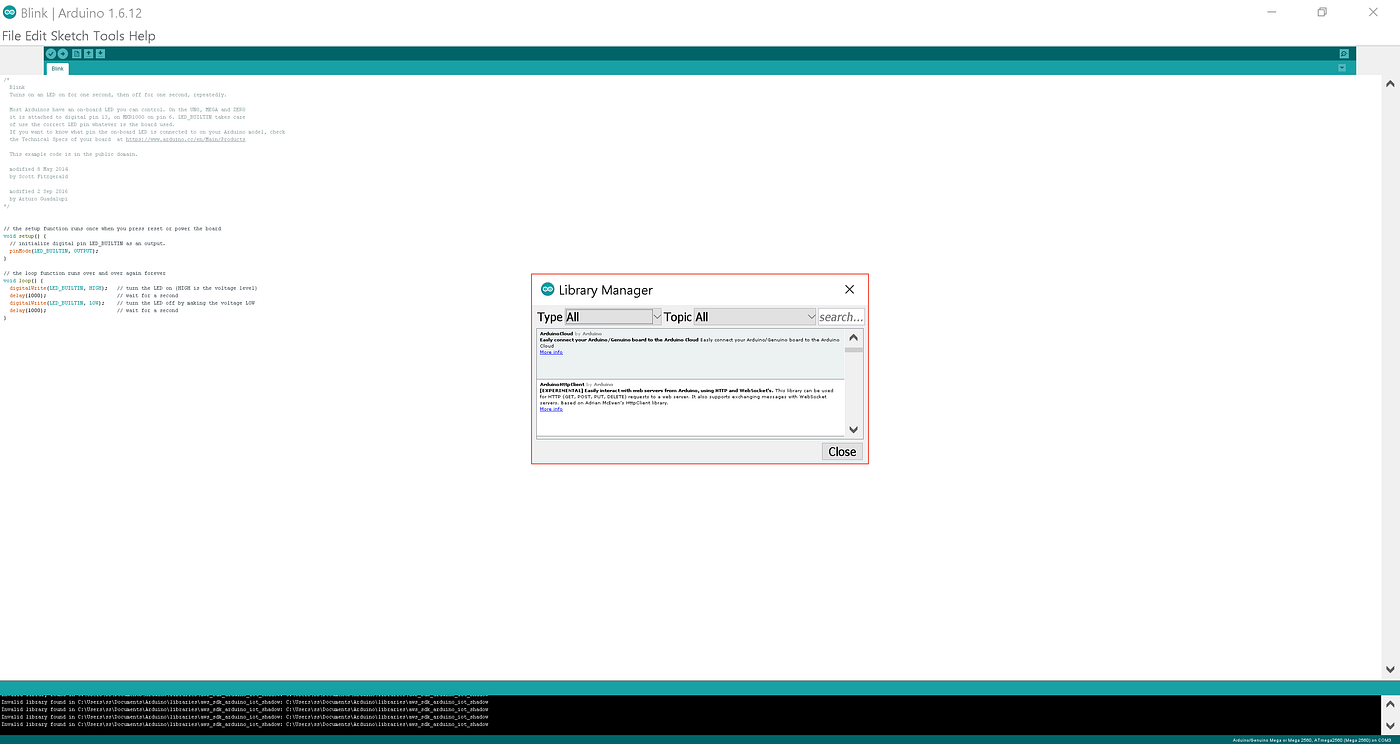Click the Verify sketch checkmark icon
The height and width of the screenshot is (744, 1400).
point(51,53)
